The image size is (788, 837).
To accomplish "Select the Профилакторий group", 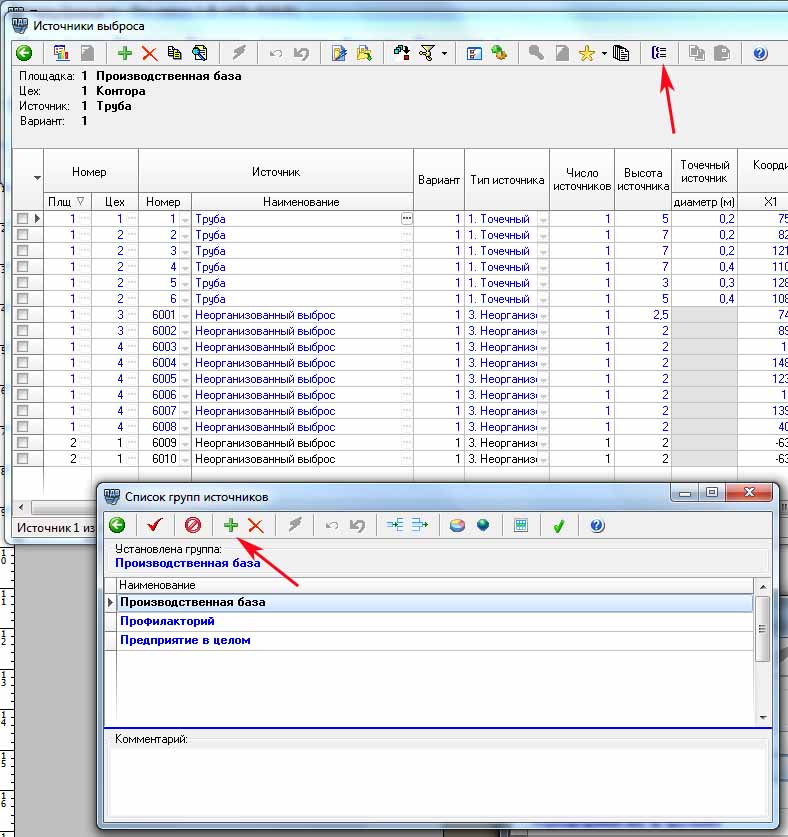I will [167, 621].
